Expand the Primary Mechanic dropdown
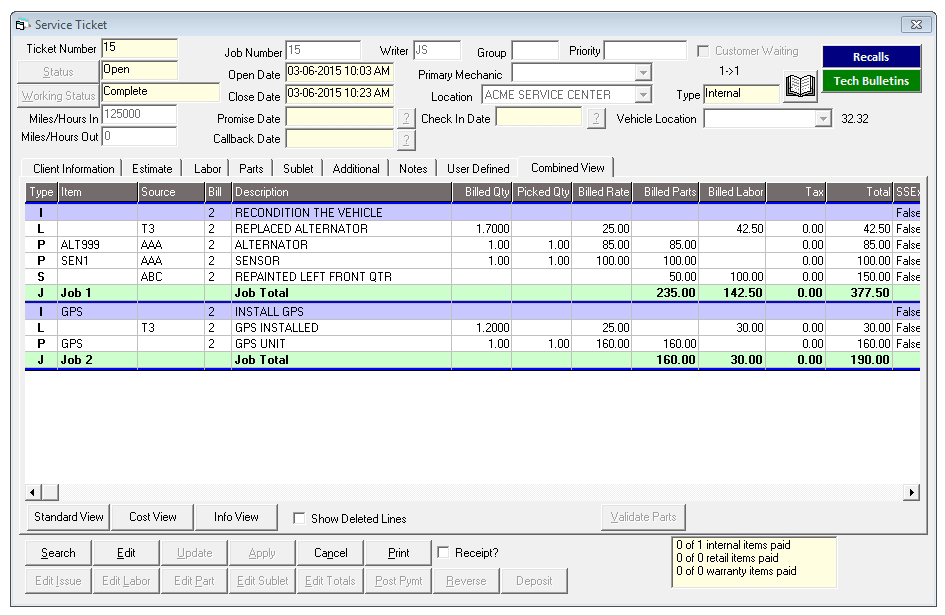This screenshot has width=945, height=615. pos(643,73)
